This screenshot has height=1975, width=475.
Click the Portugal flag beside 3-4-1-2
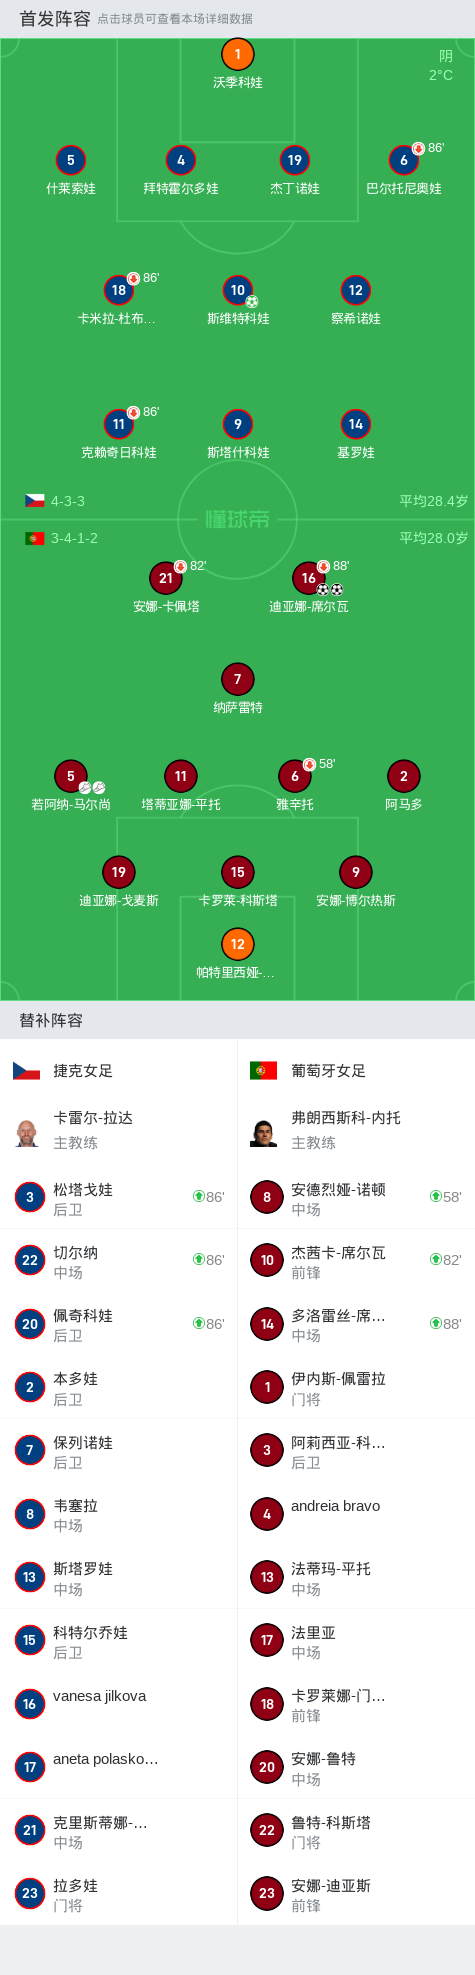coord(35,538)
